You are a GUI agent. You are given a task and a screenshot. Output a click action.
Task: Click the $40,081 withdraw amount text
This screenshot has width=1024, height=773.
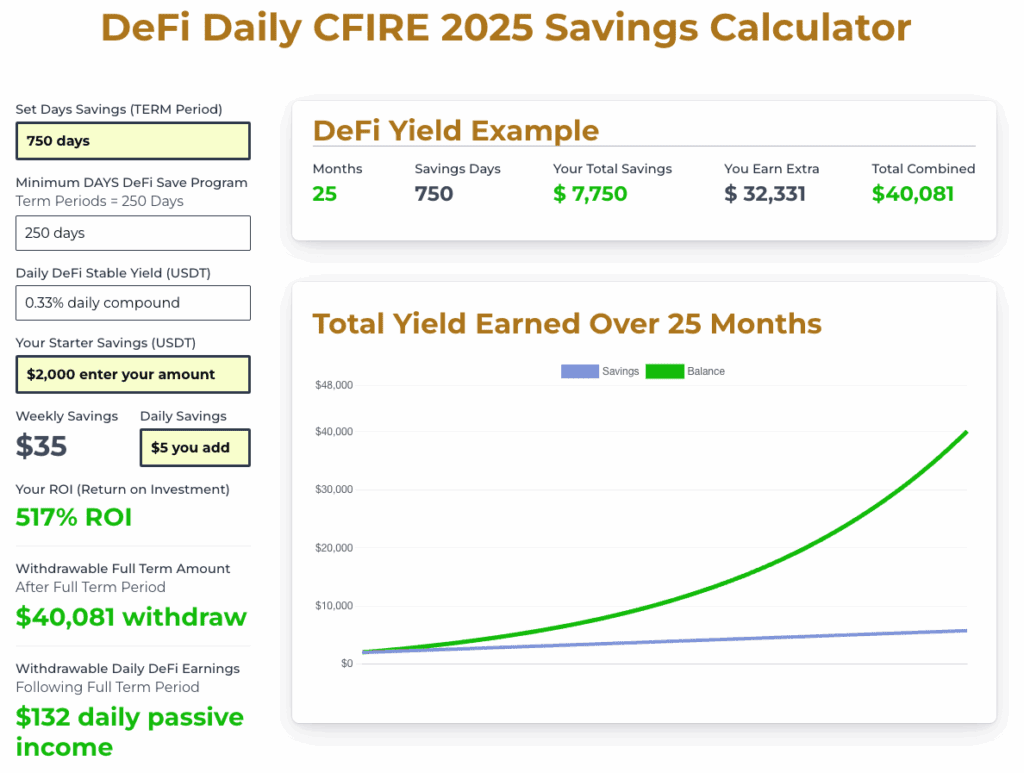131,617
